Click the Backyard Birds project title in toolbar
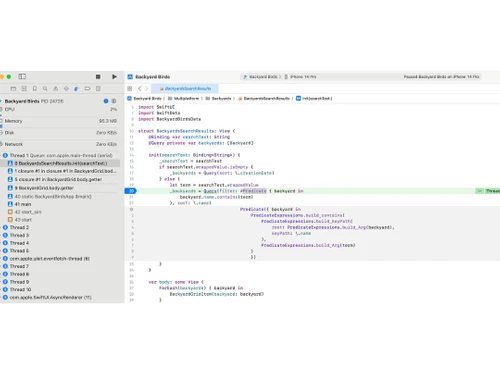The height and width of the screenshot is (375, 500). (152, 77)
